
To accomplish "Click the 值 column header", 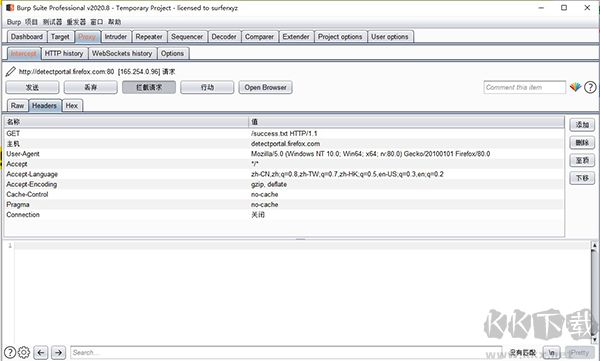I will [x=406, y=122].
